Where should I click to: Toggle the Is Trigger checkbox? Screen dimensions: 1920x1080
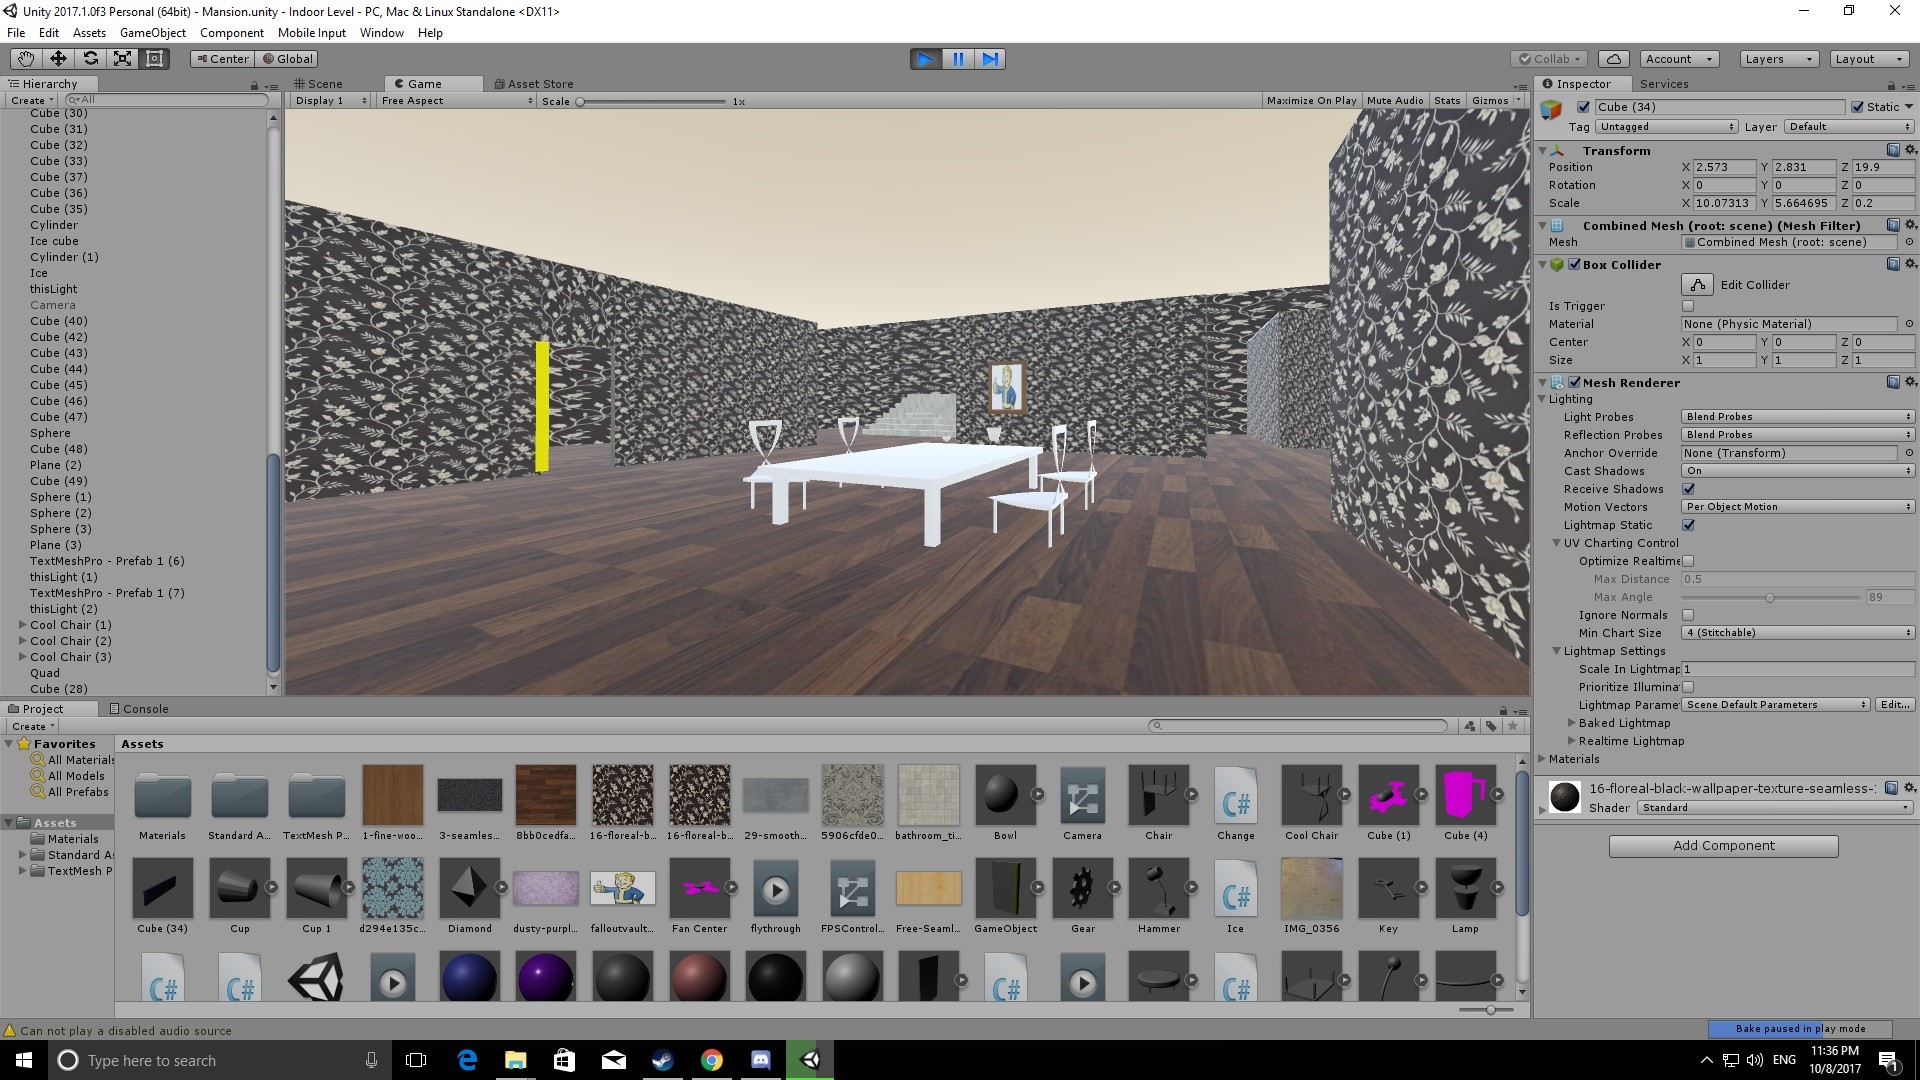(1688, 306)
